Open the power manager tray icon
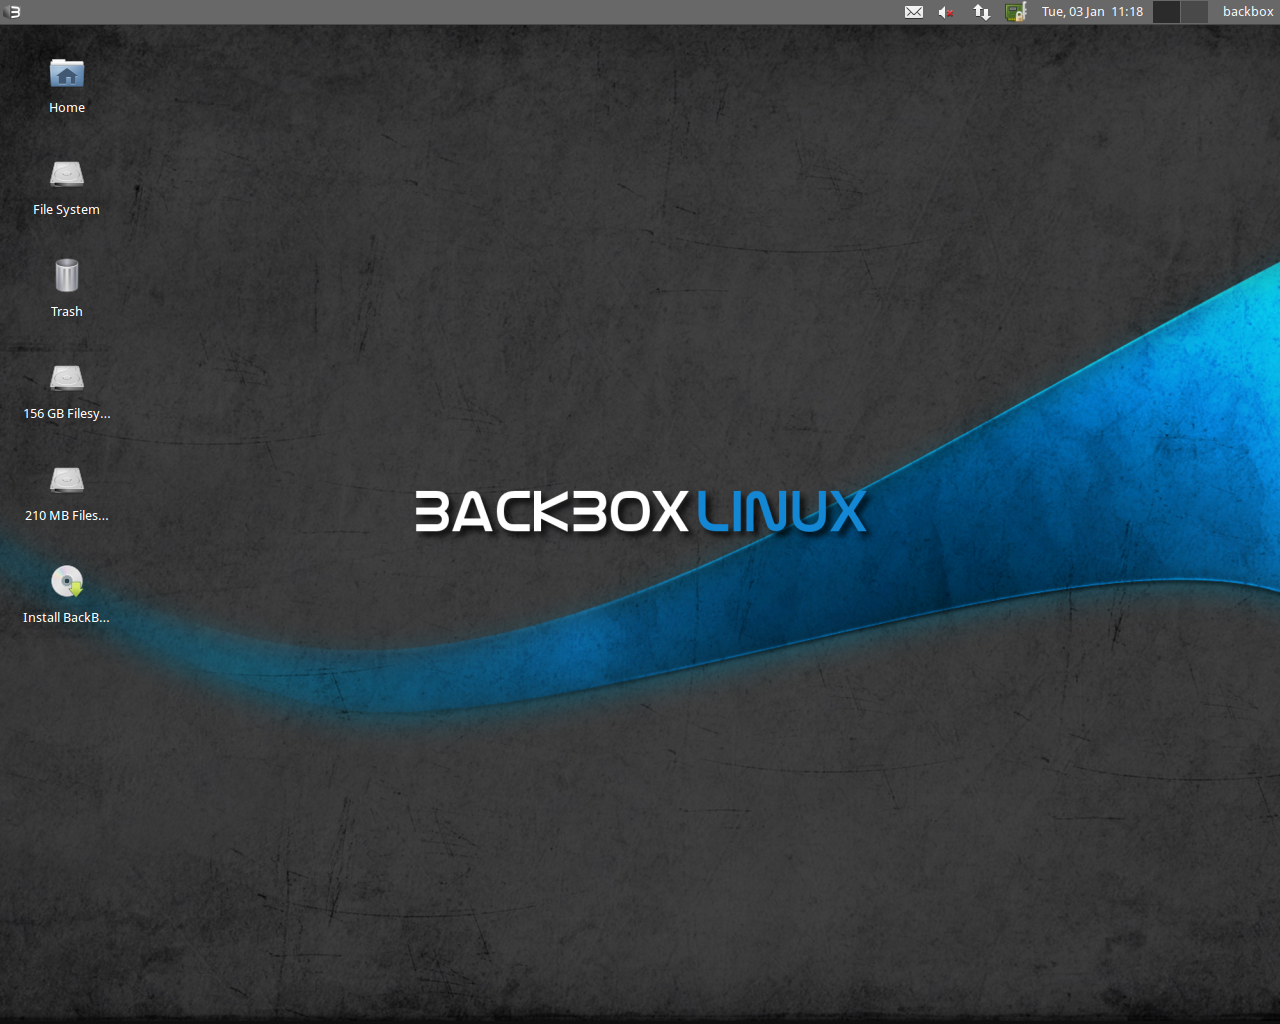1280x1024 pixels. tap(1016, 12)
